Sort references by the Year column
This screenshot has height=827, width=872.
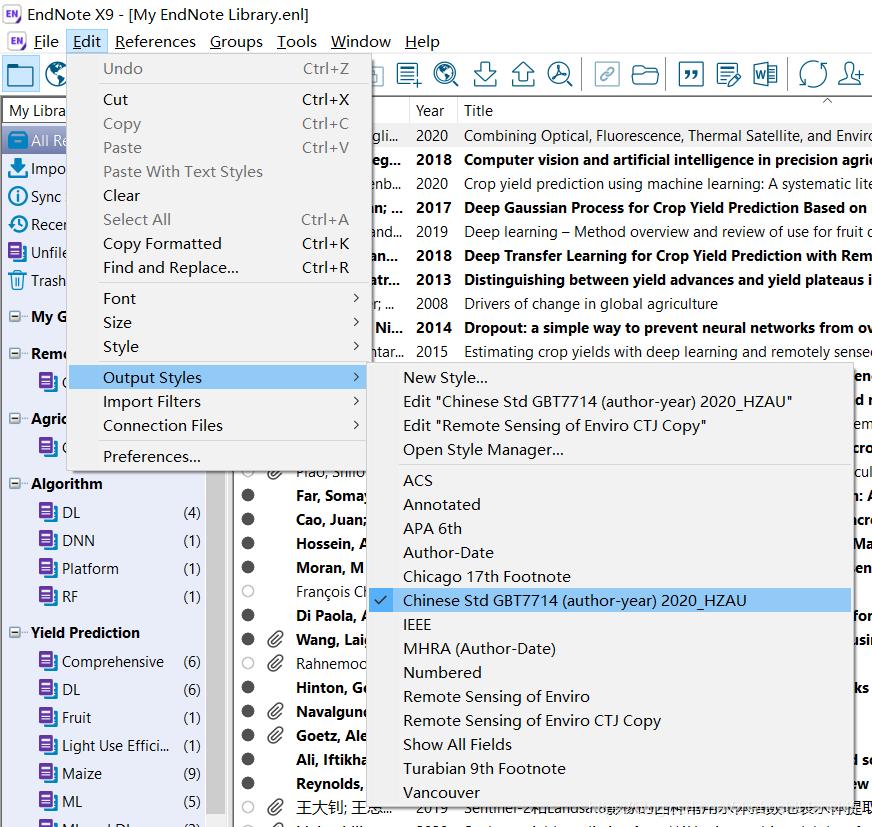(x=430, y=111)
